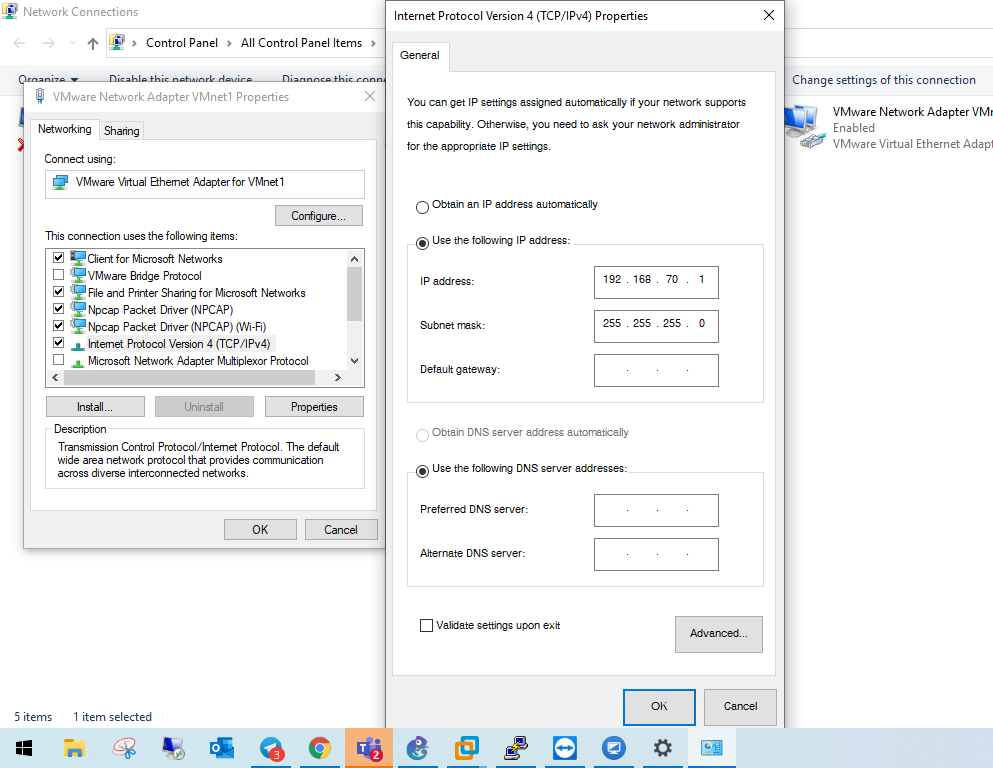Click the forward arrow in Network Connections
Viewport: 993px width, 768px height.
49,43
